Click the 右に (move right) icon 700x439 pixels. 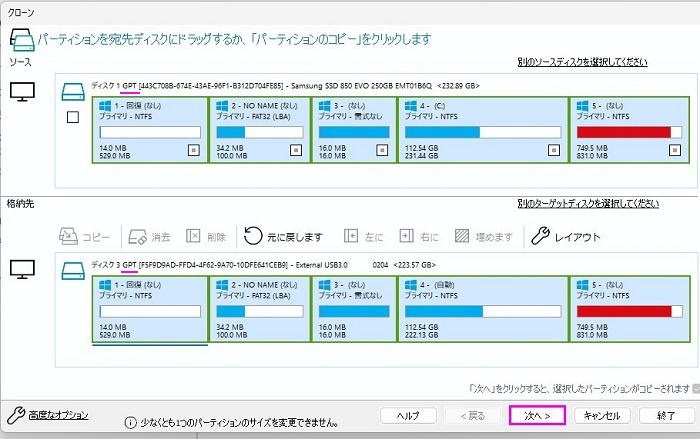pos(407,237)
